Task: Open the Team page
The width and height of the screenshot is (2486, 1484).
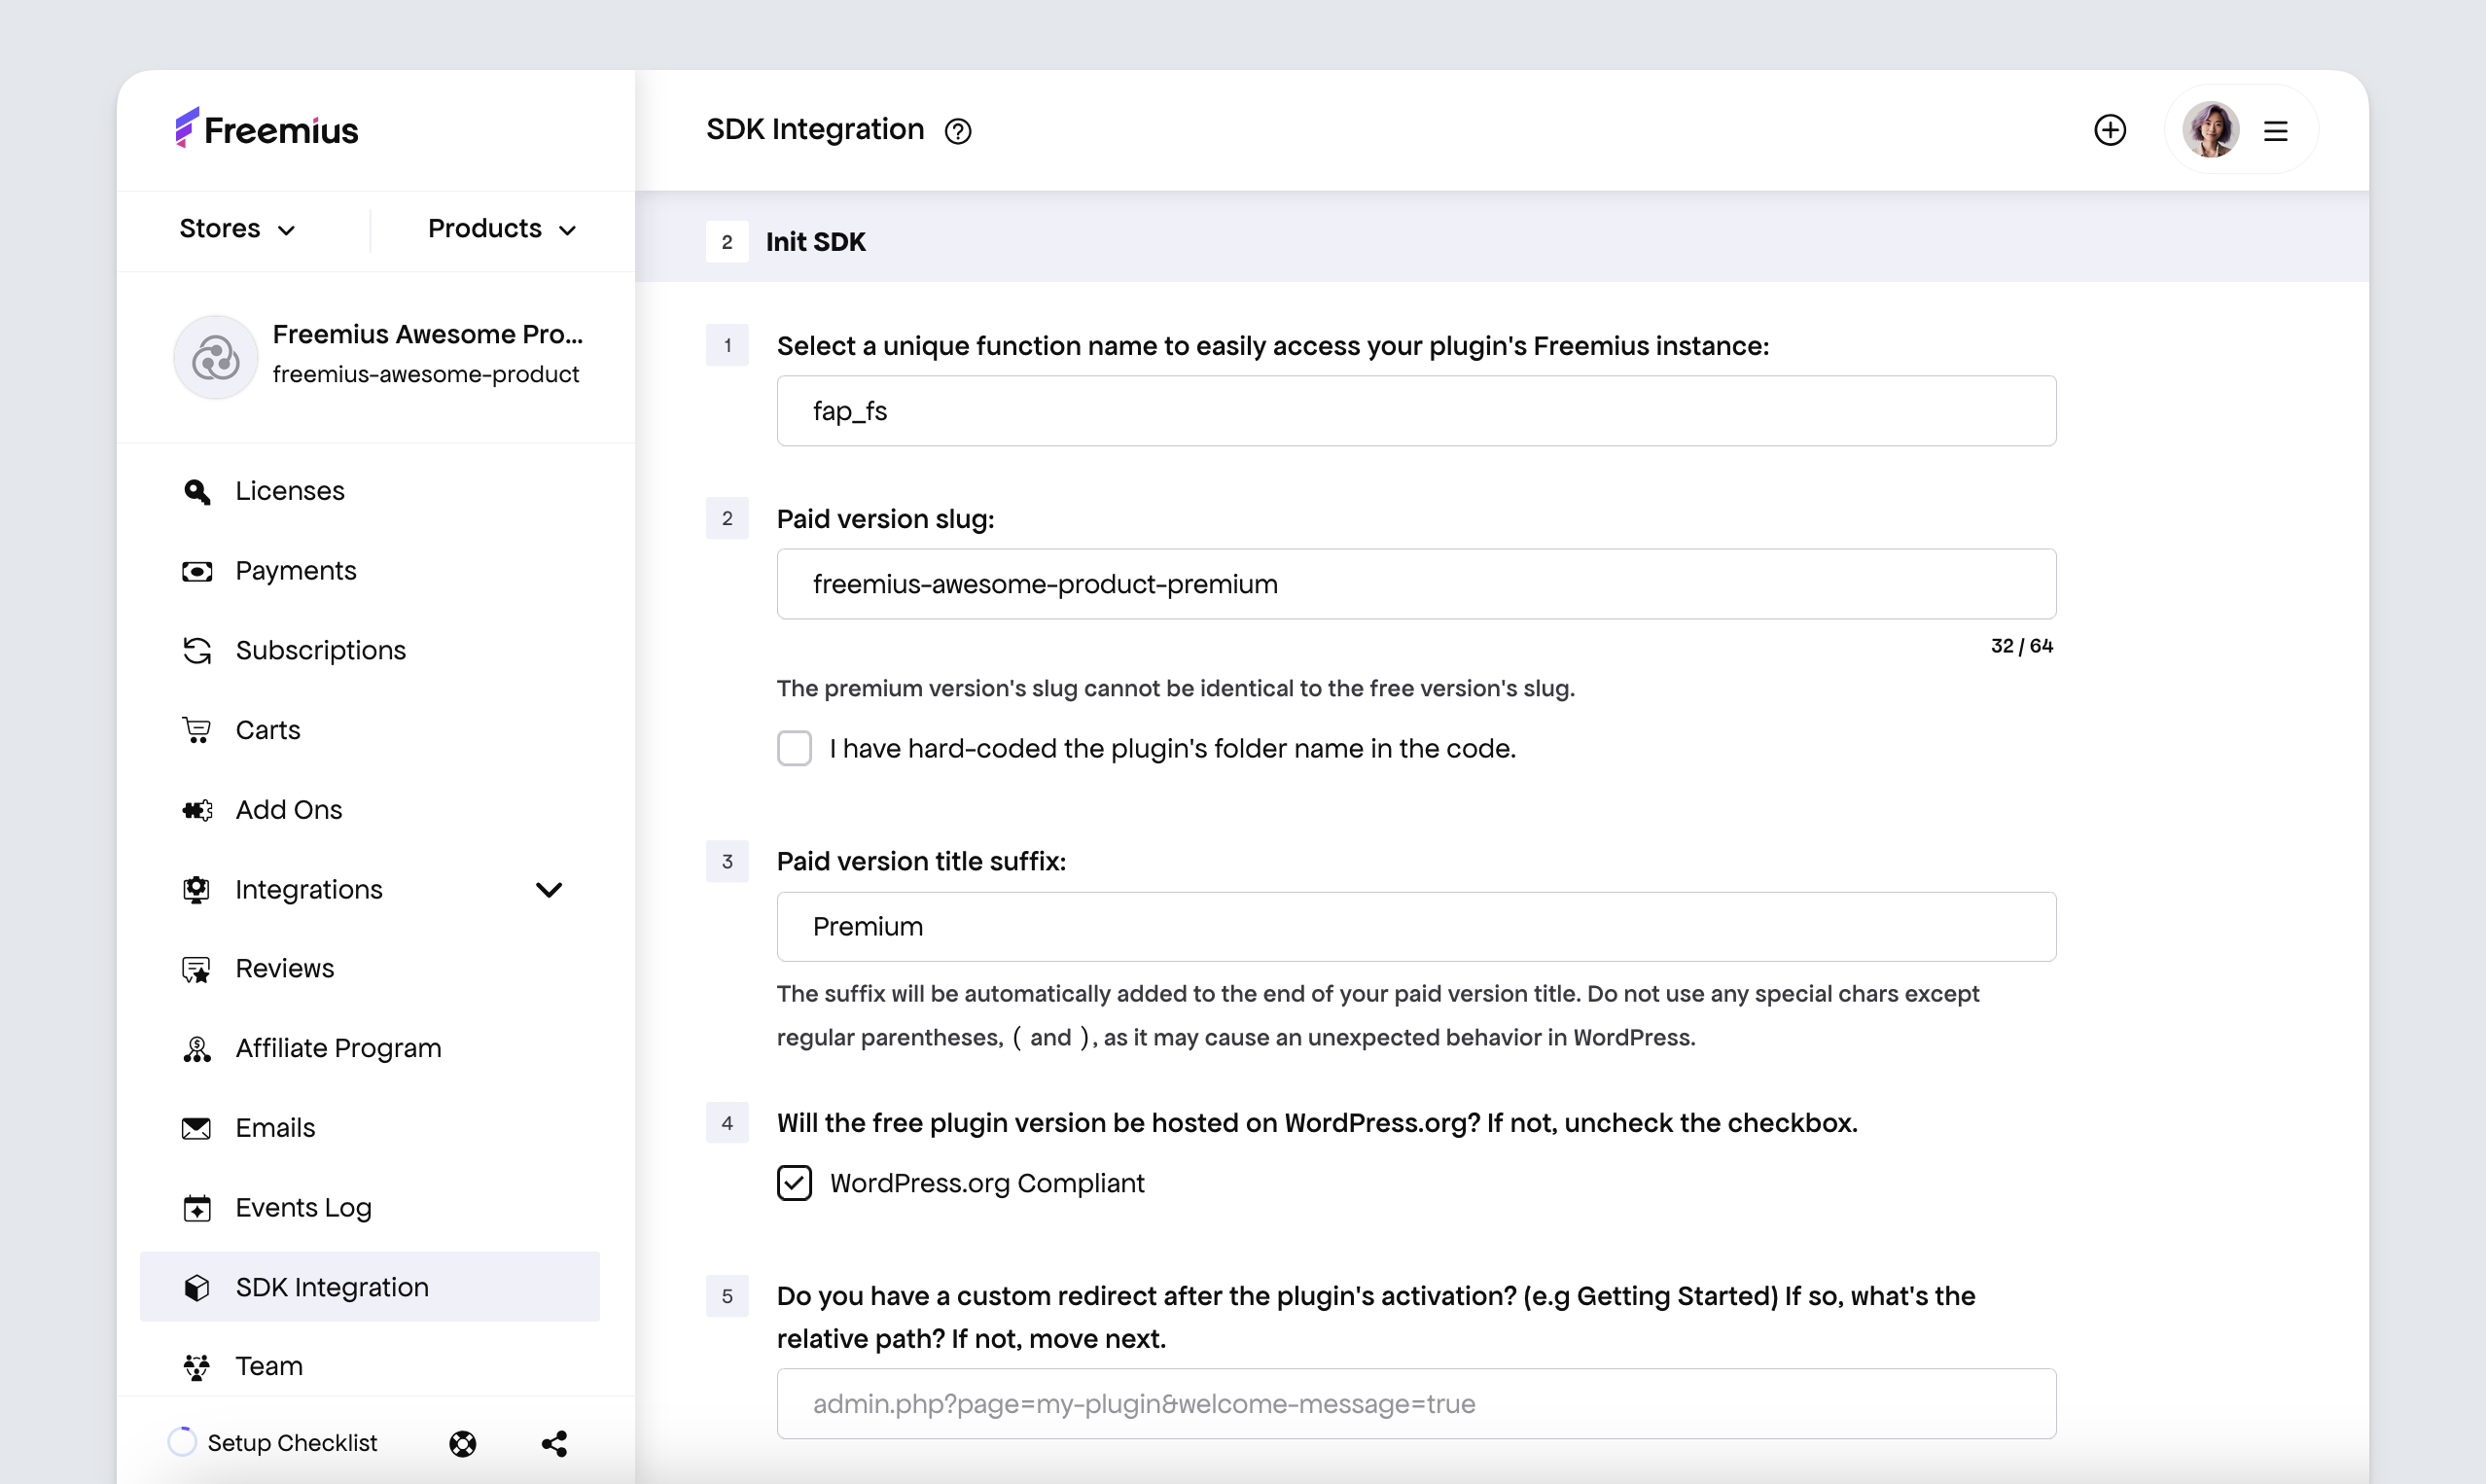Action: 269,1367
